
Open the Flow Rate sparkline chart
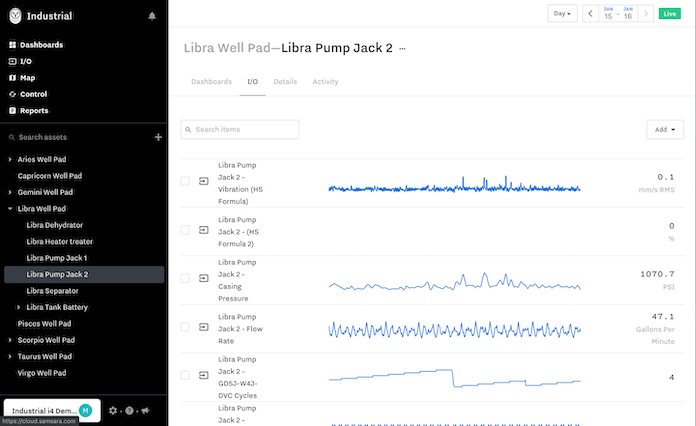[455, 330]
